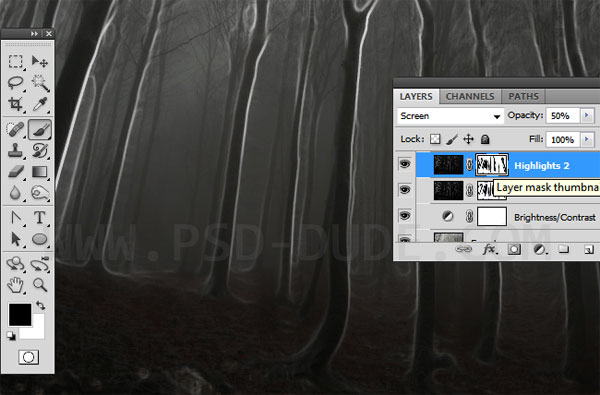Select the Brush tool
600x395 pixels.
pyautogui.click(x=40, y=129)
